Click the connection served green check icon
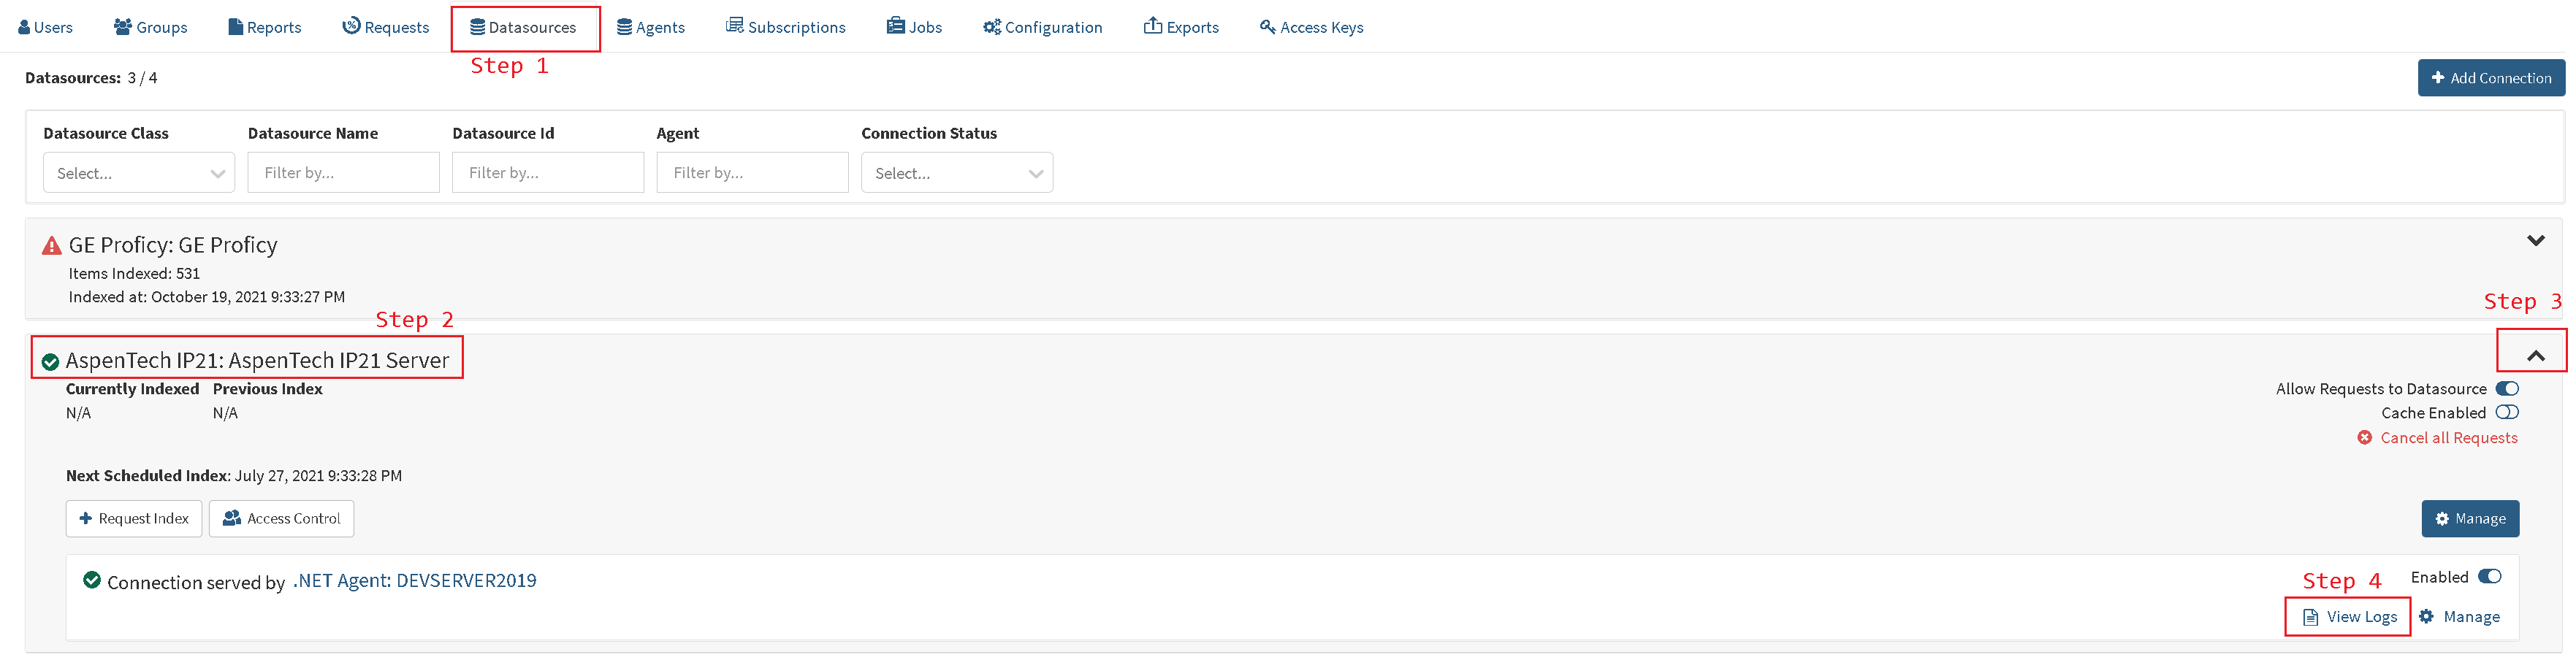This screenshot has height=660, width=2576. coord(92,580)
